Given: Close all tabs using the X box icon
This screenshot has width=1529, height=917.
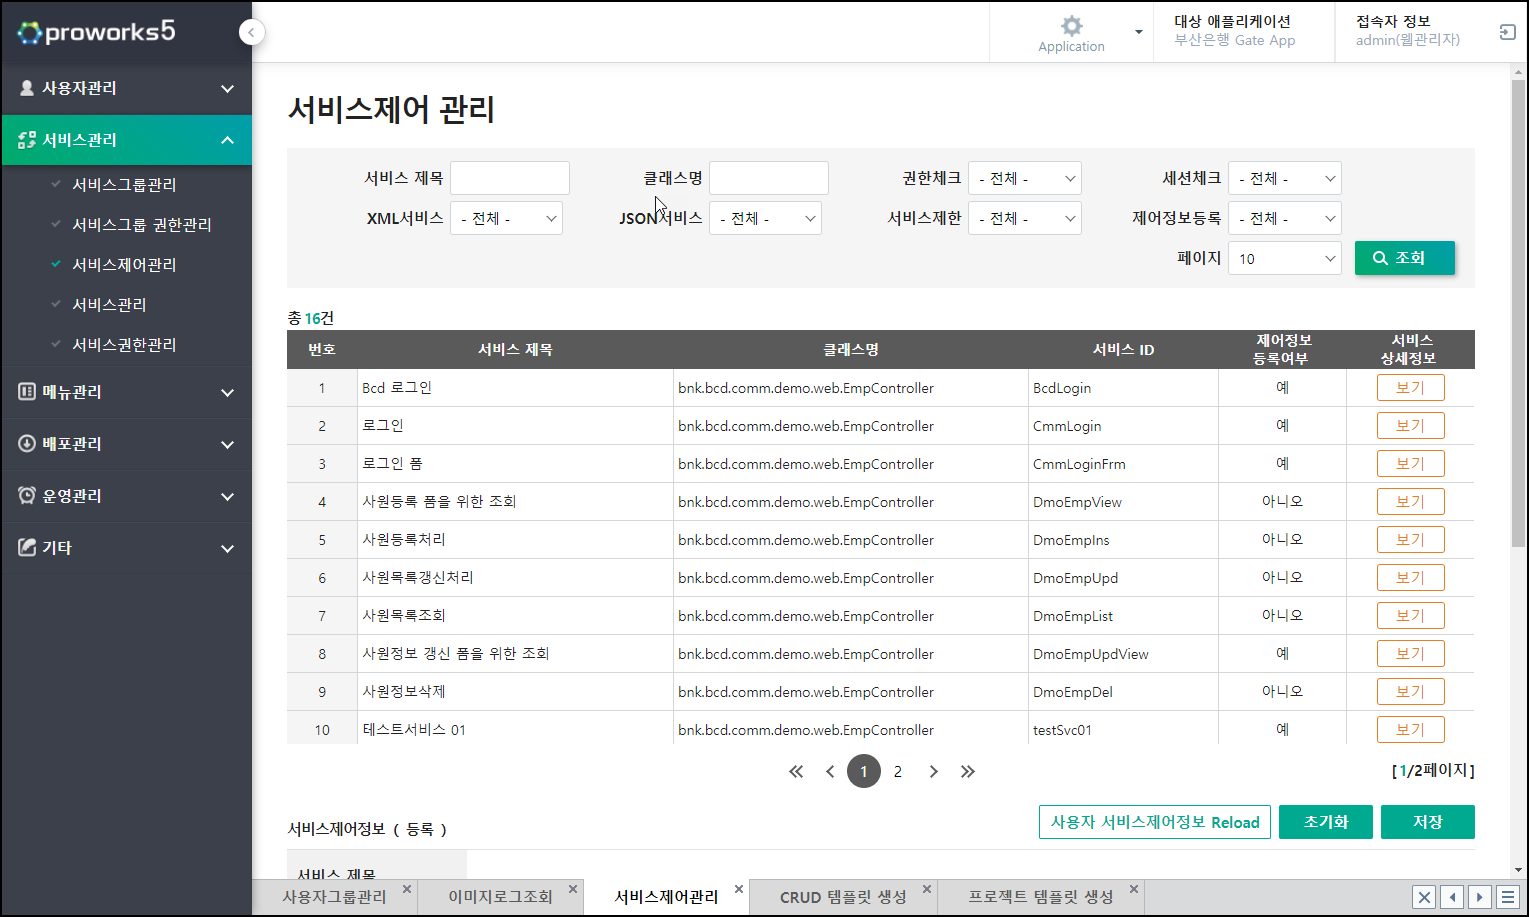Looking at the screenshot, I should pyautogui.click(x=1424, y=897).
